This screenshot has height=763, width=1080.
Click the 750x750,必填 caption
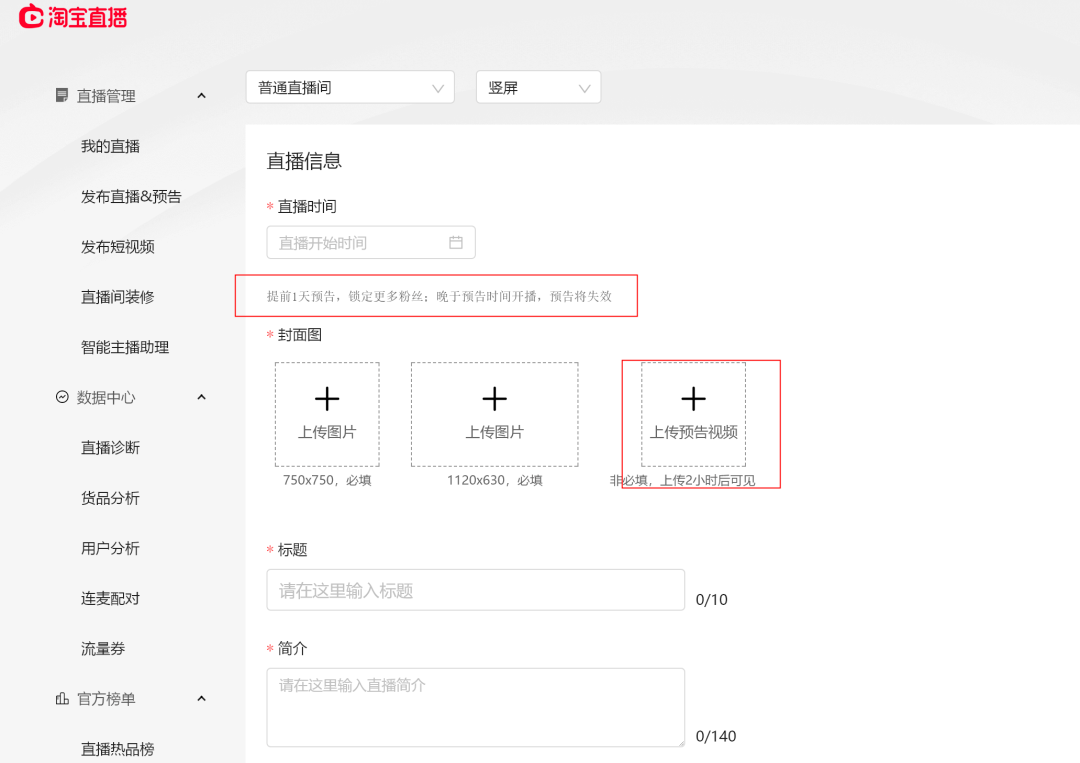327,480
